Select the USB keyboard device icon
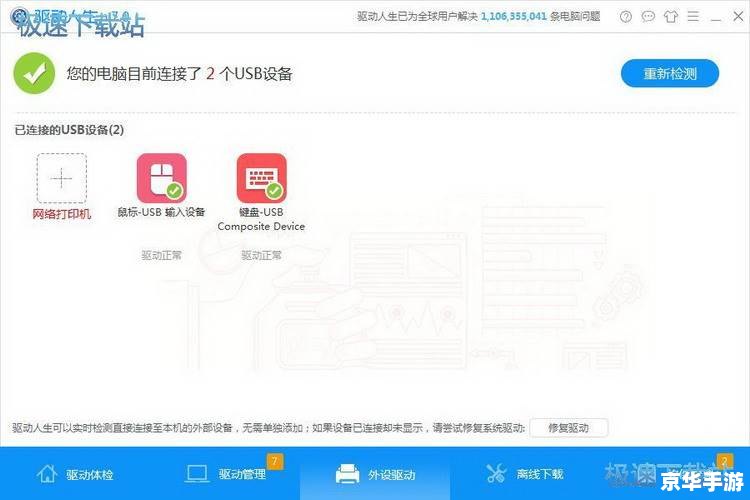 pyautogui.click(x=261, y=178)
